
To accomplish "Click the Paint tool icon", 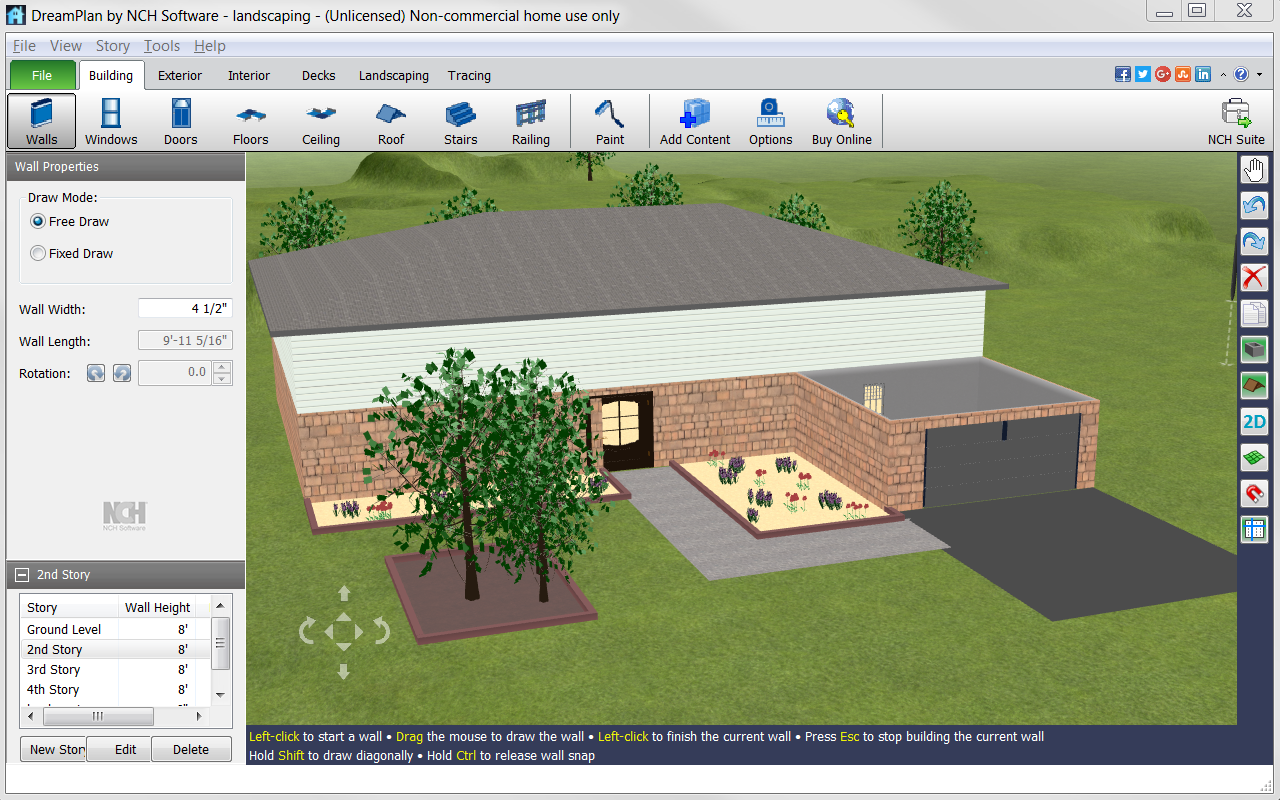I will [x=609, y=122].
